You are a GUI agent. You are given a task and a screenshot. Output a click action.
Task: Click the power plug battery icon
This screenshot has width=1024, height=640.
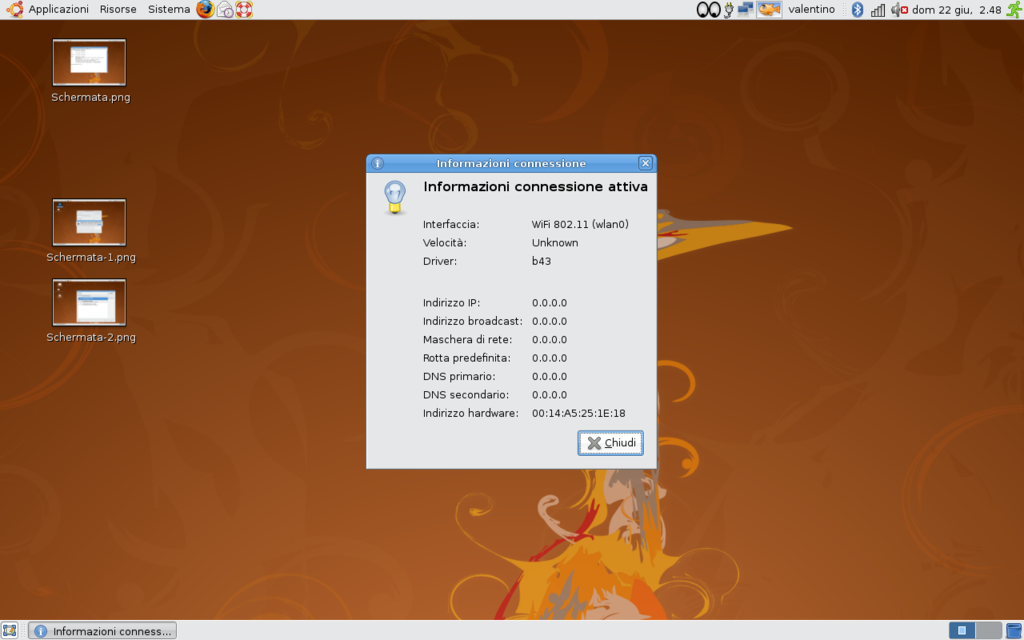pos(728,10)
